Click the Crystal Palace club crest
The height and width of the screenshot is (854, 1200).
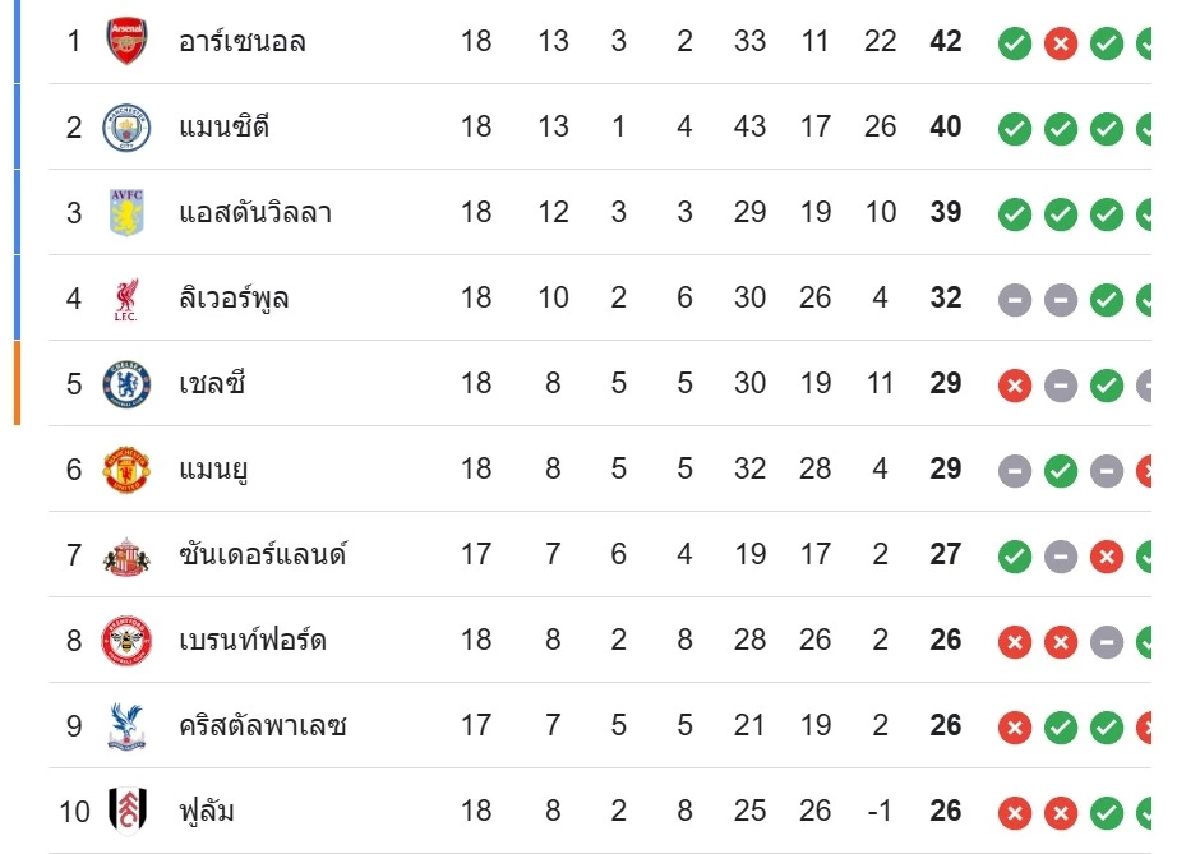coord(127,726)
